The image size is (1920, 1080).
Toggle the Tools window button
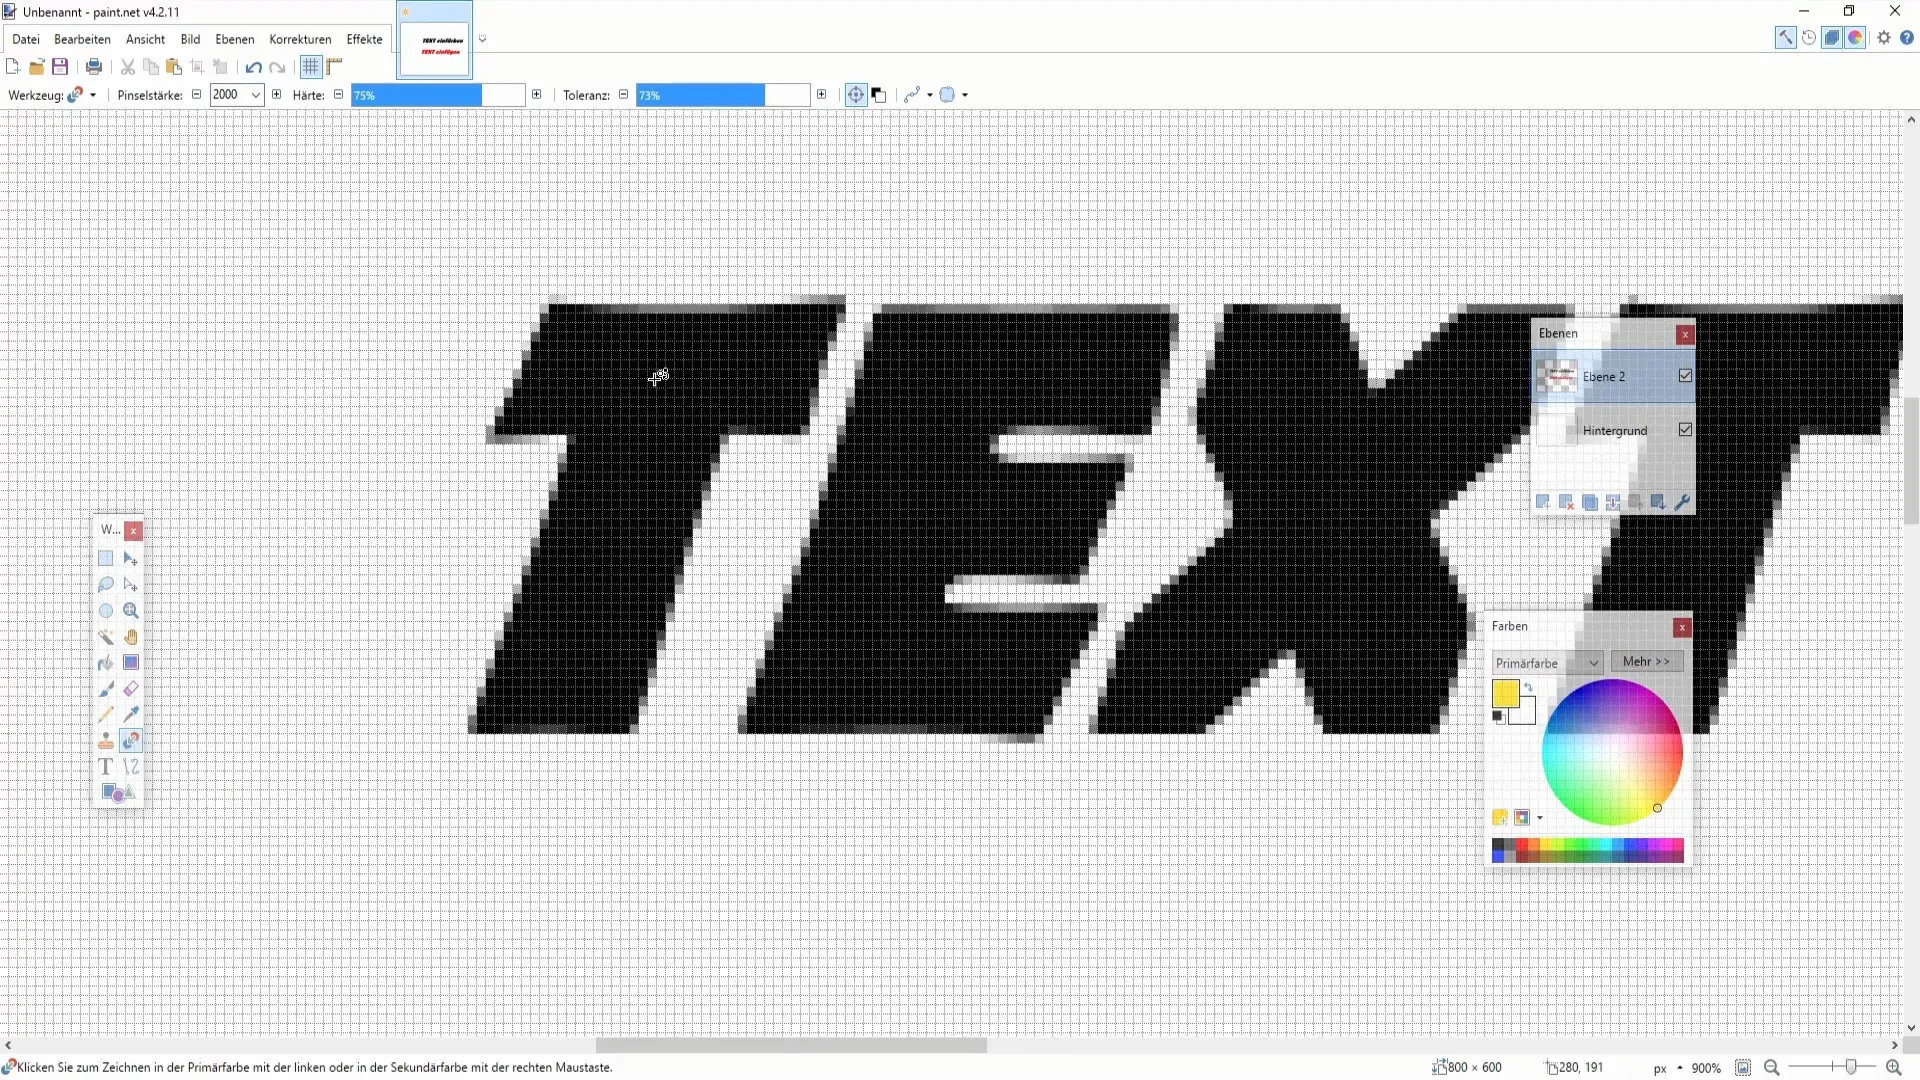pos(1785,38)
